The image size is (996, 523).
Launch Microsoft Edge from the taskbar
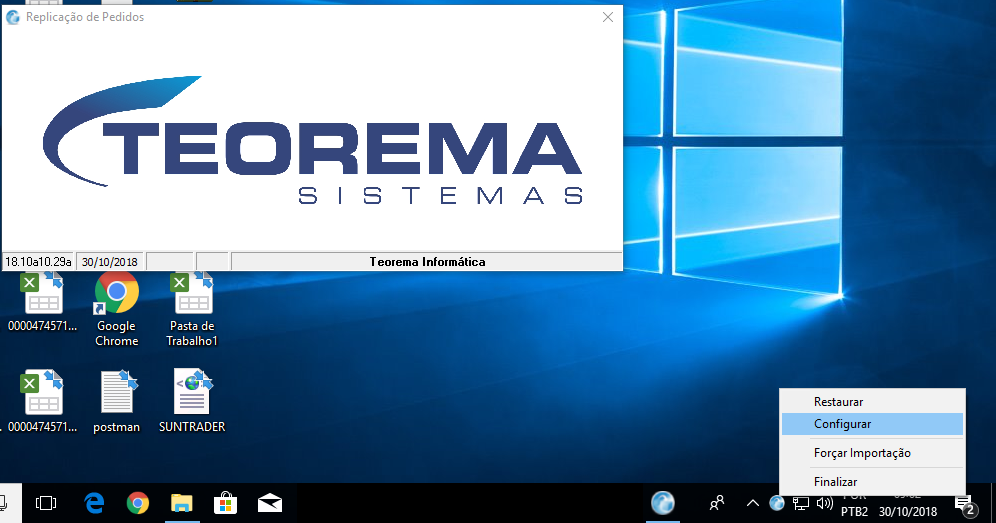coord(94,503)
